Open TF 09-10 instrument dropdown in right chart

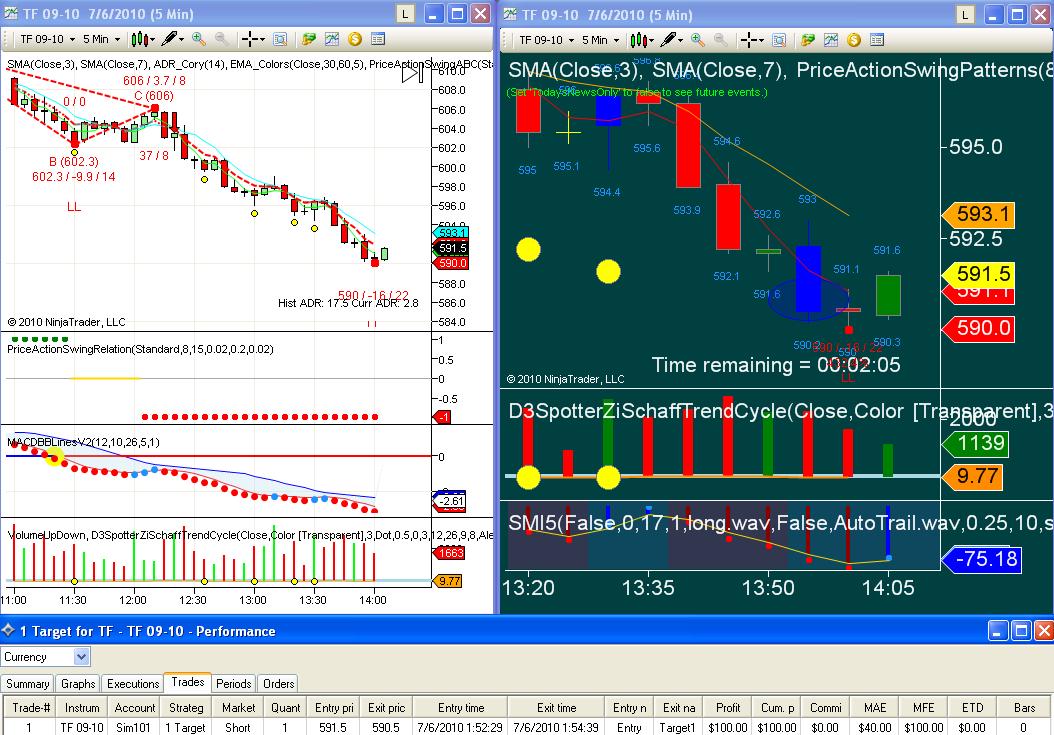[546, 40]
